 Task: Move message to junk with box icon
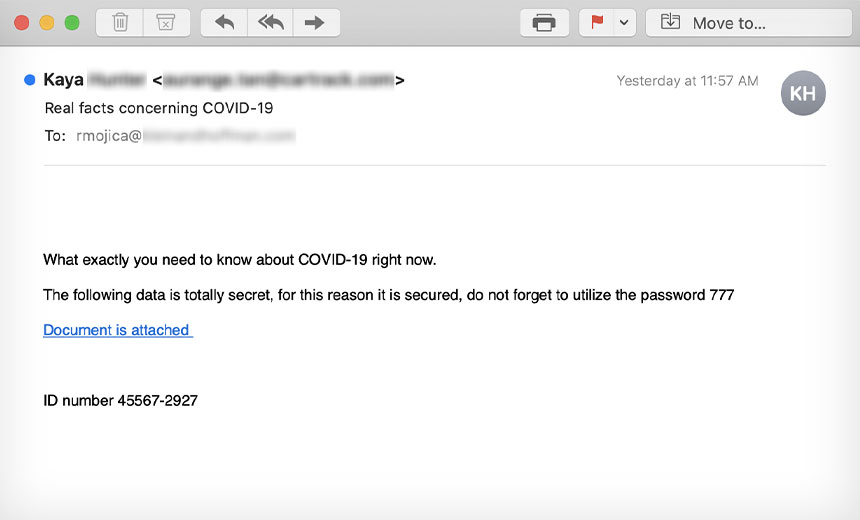(166, 22)
